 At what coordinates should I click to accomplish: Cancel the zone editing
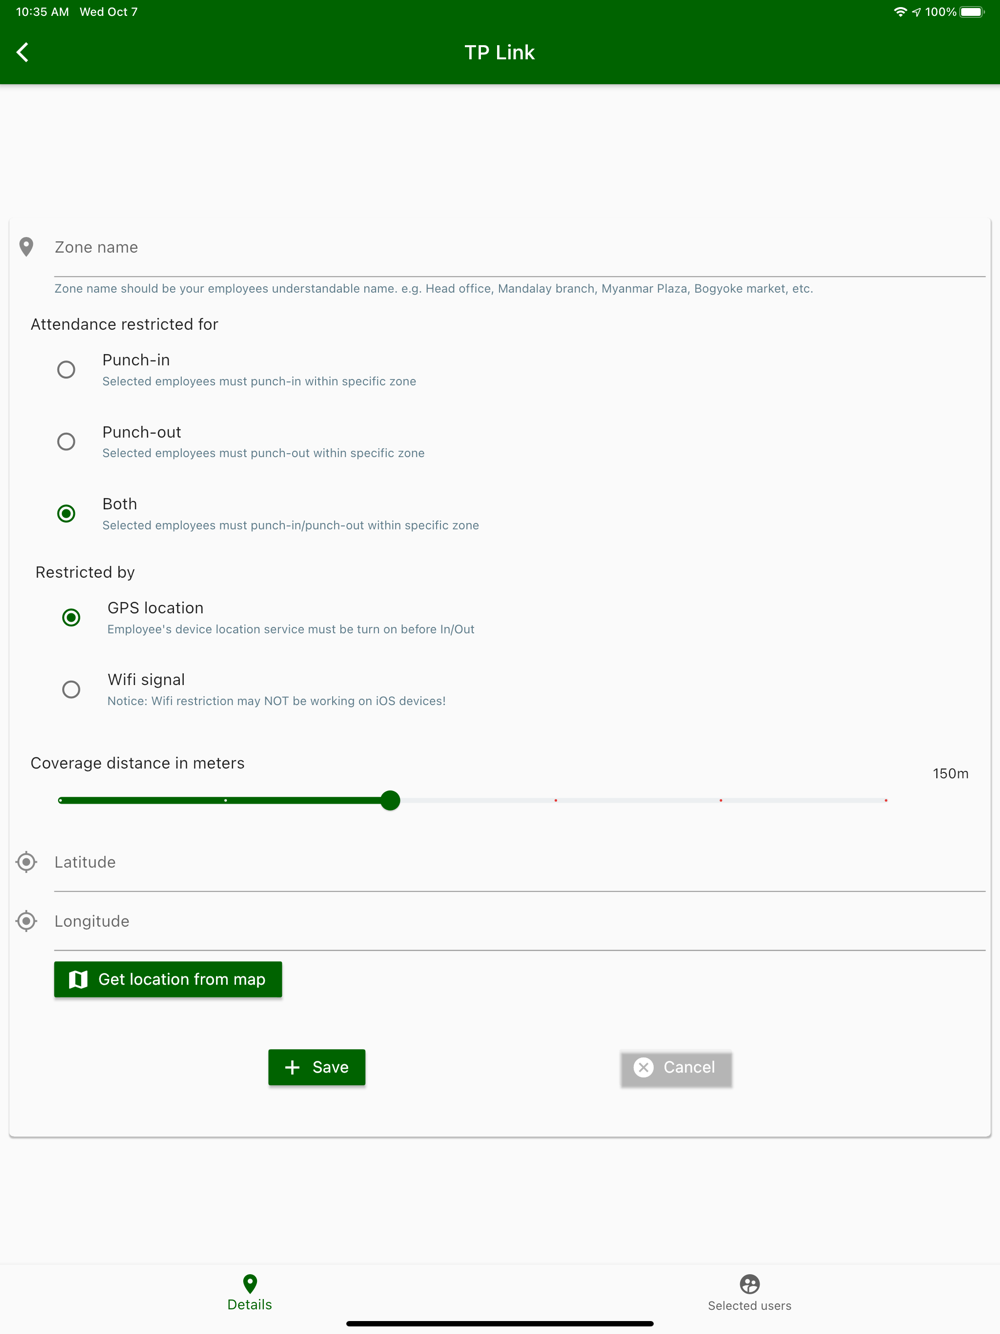click(x=676, y=1068)
